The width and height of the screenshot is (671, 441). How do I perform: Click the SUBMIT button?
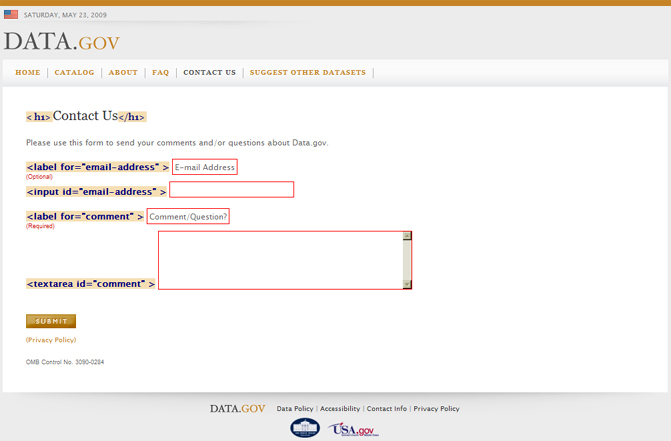click(x=51, y=321)
